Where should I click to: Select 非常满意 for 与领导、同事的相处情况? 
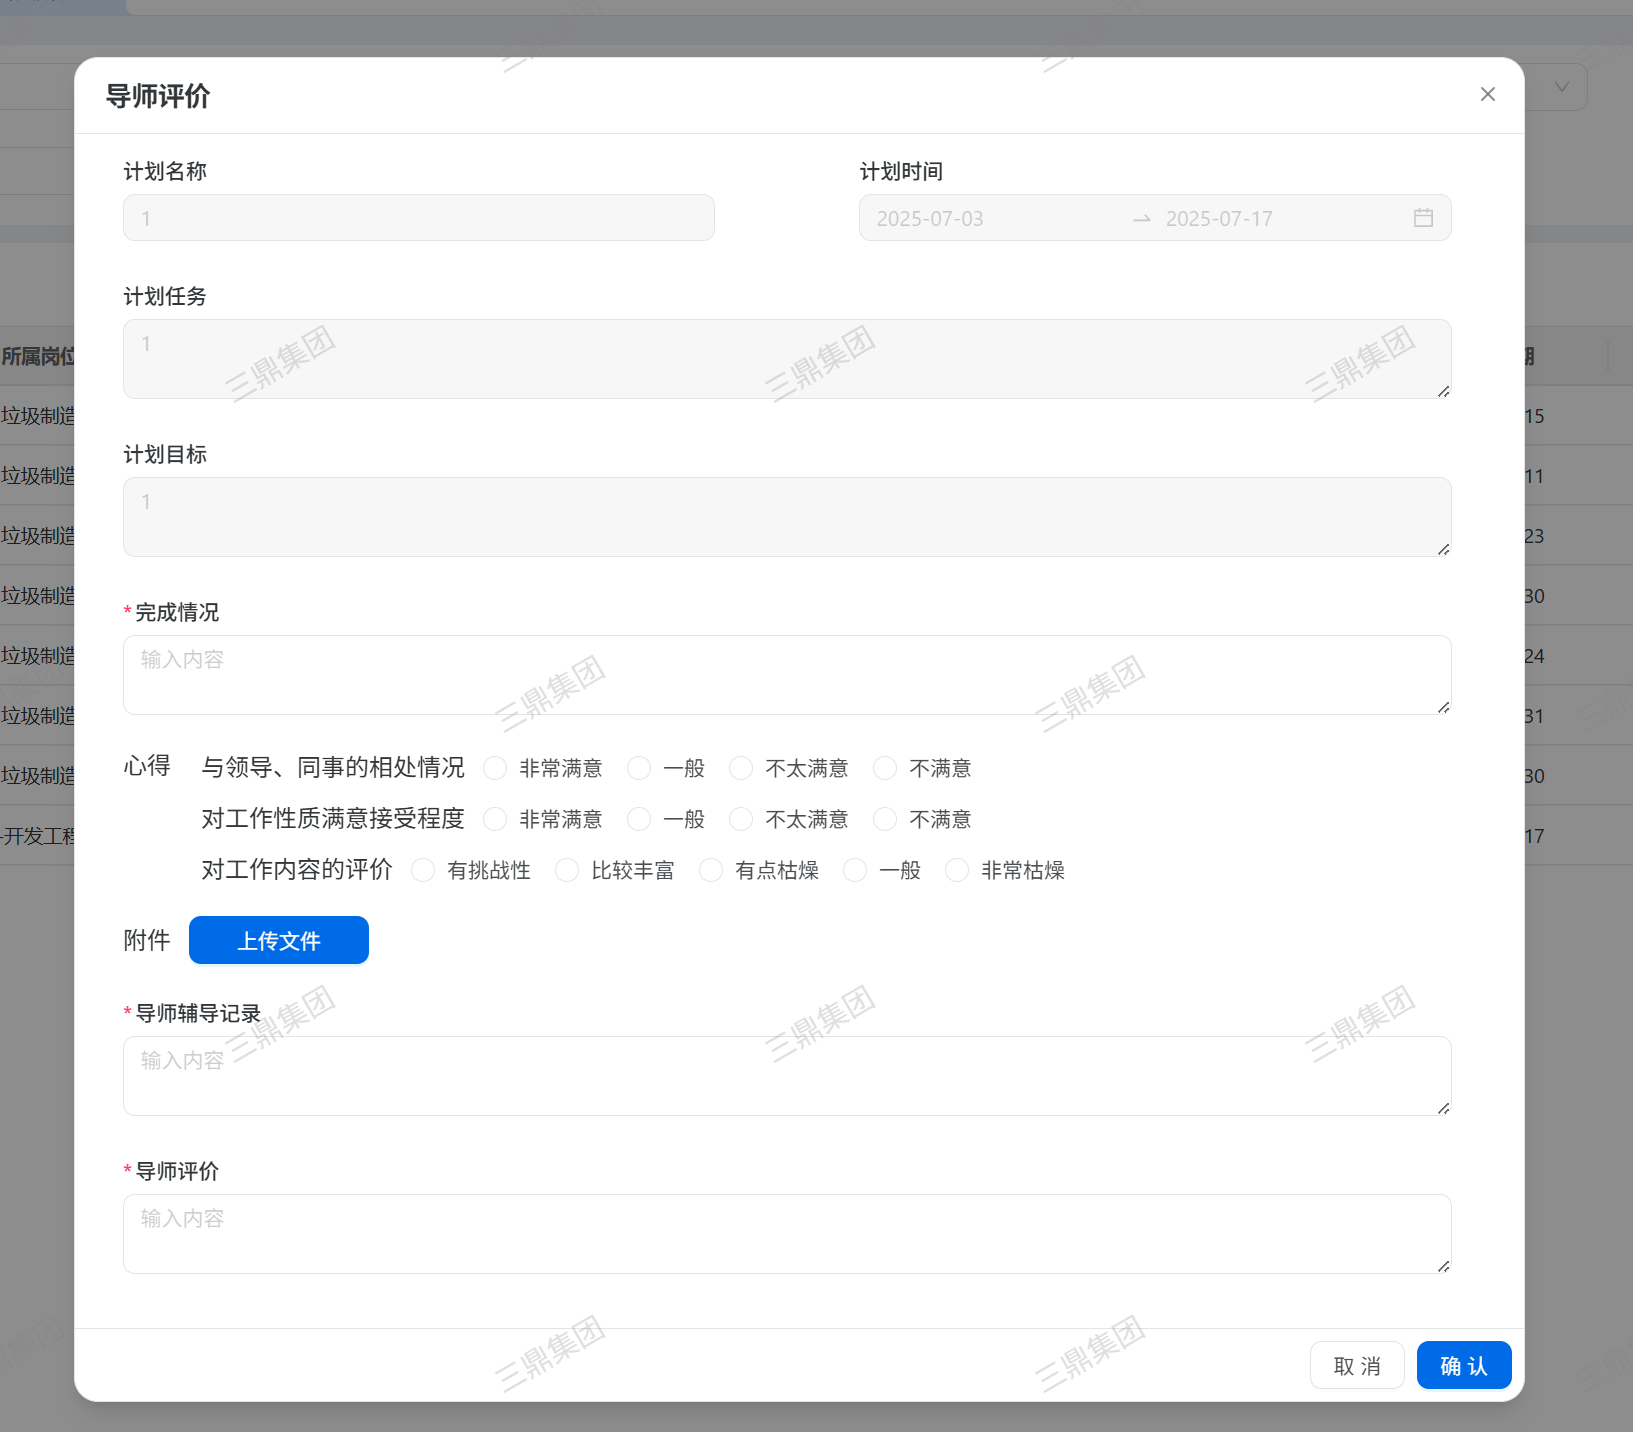495,768
